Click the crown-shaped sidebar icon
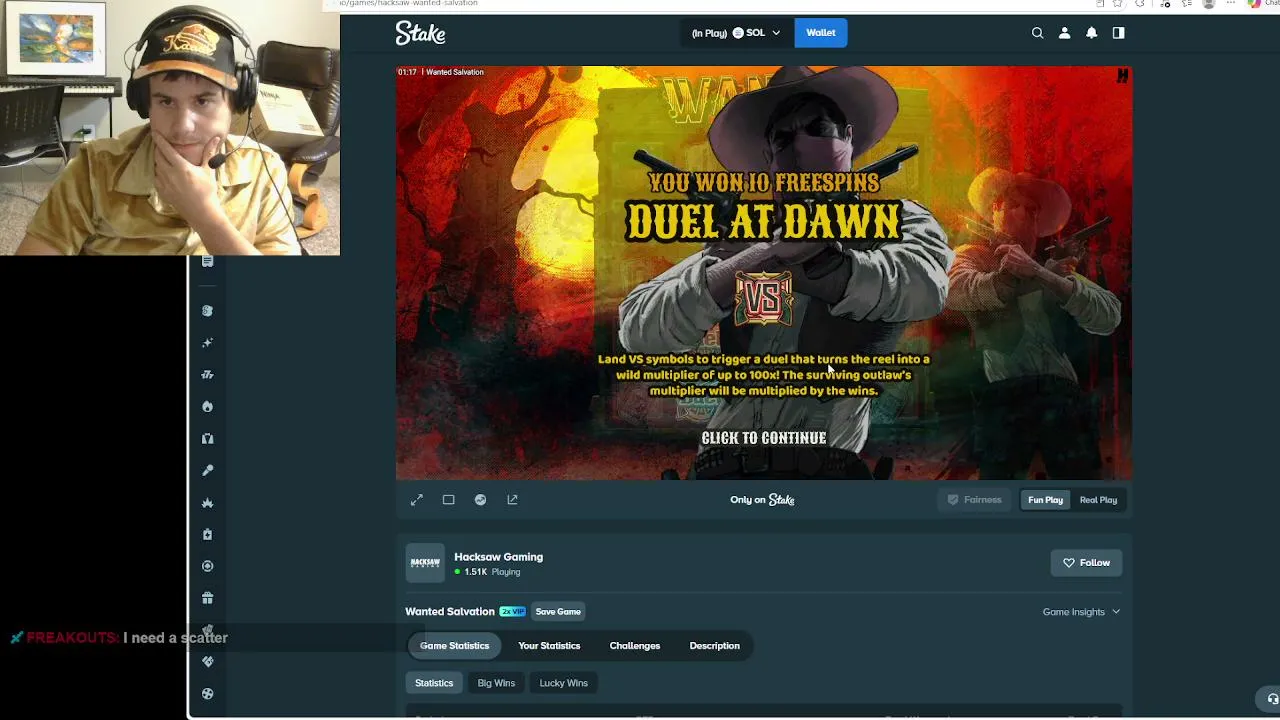Image resolution: width=1280 pixels, height=720 pixels. tap(208, 503)
